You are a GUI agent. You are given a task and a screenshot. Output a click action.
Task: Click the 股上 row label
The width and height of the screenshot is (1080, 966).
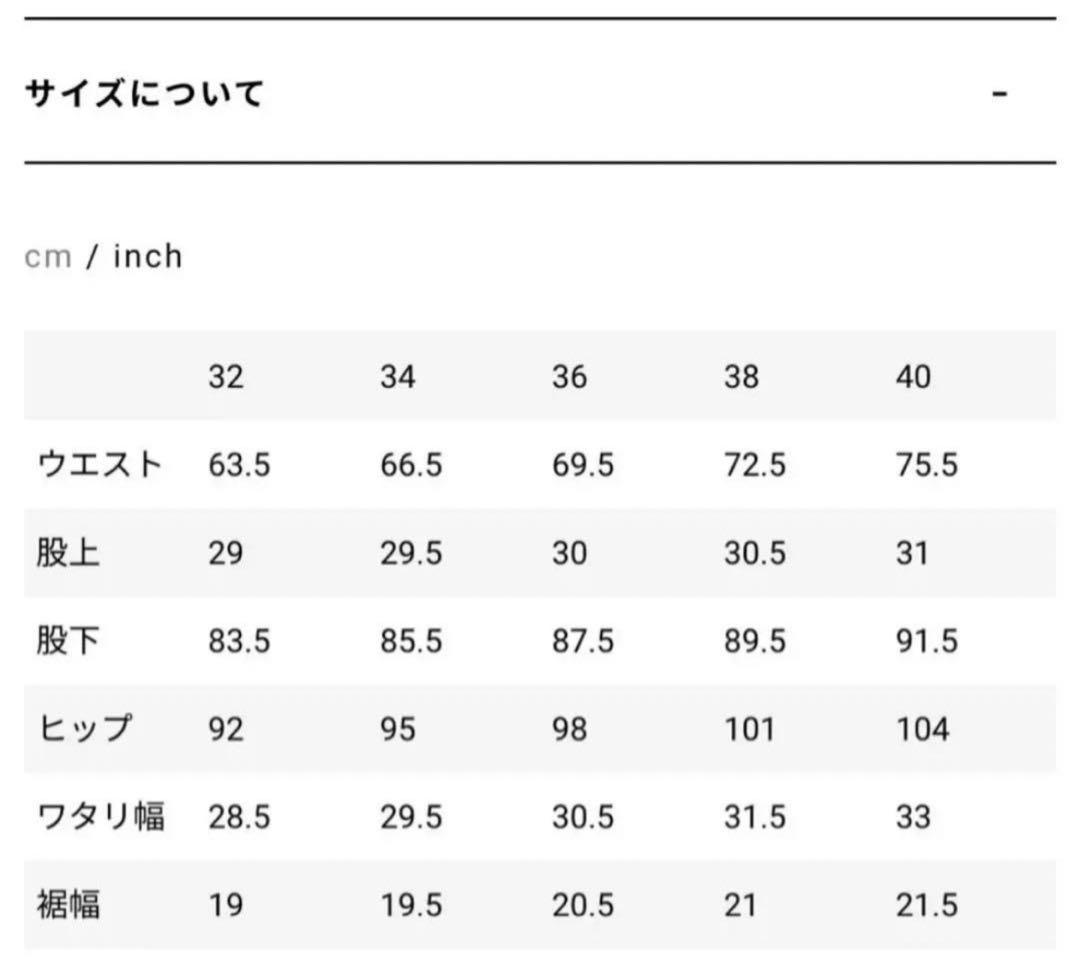(x=68, y=553)
